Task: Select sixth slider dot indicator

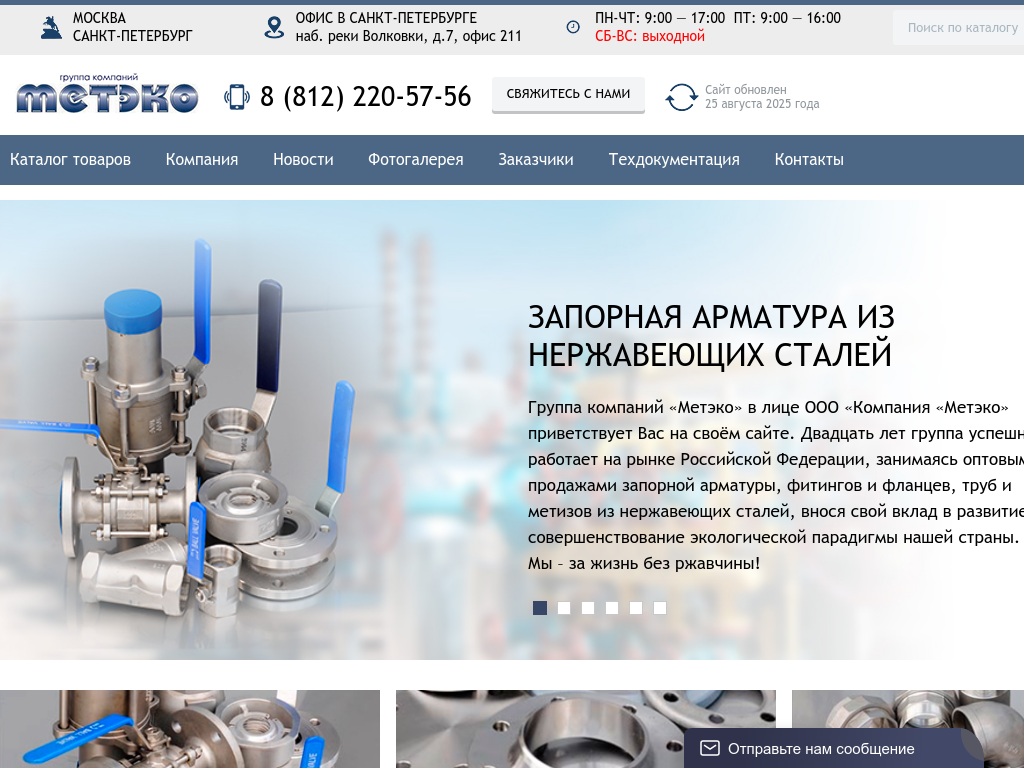Action: point(660,608)
